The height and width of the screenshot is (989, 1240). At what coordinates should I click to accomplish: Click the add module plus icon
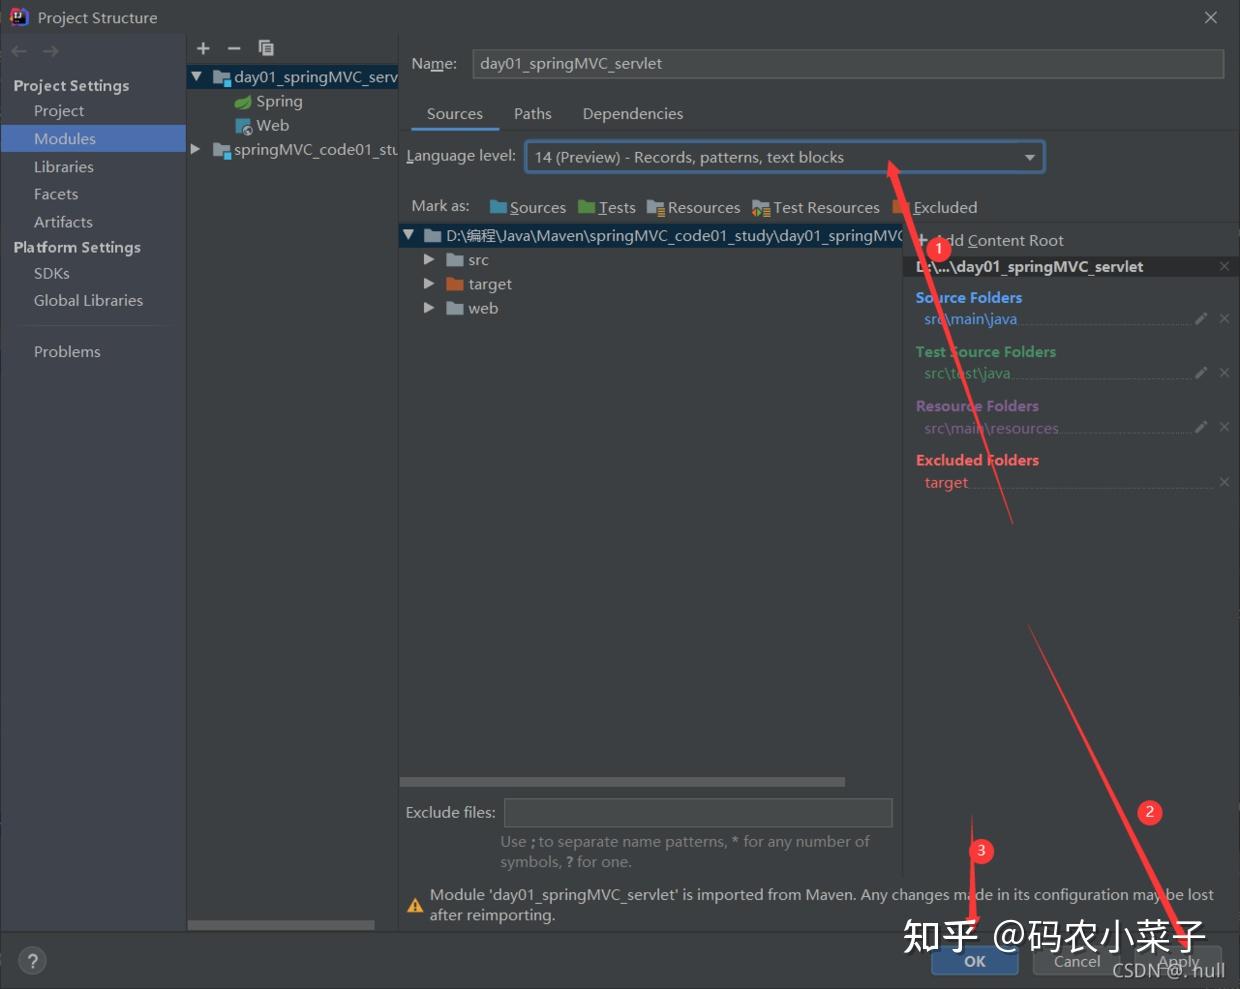pyautogui.click(x=203, y=48)
